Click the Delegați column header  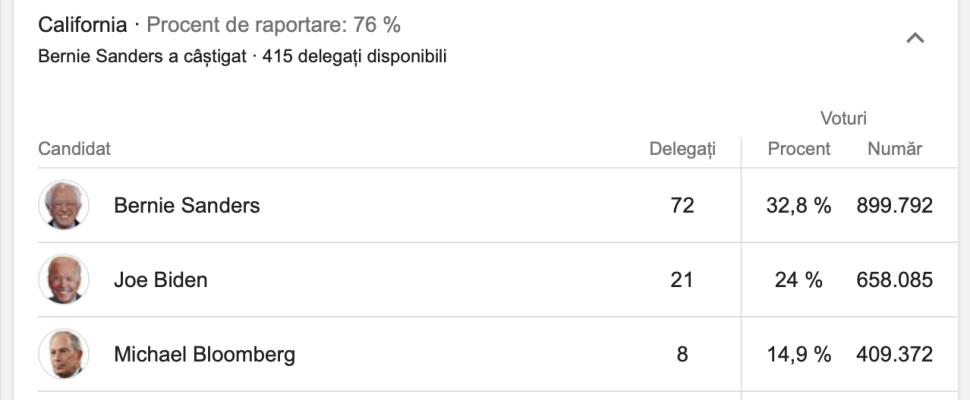click(683, 149)
